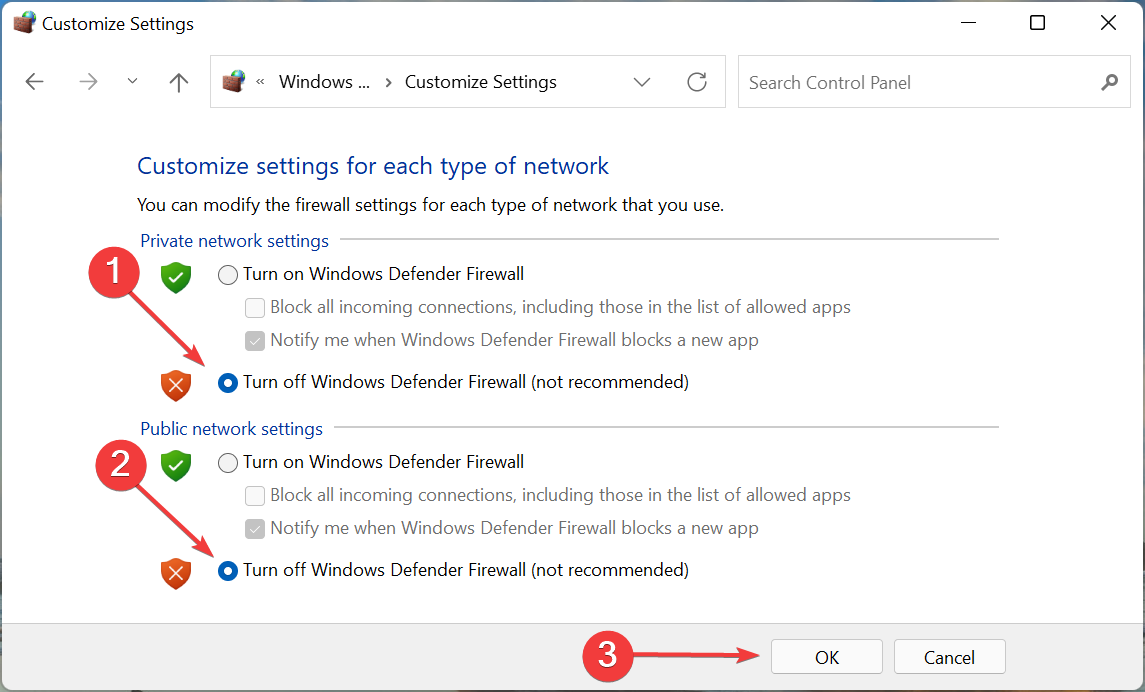The image size is (1145, 692).
Task: Click the red shield under Private network settings
Action: (175, 385)
